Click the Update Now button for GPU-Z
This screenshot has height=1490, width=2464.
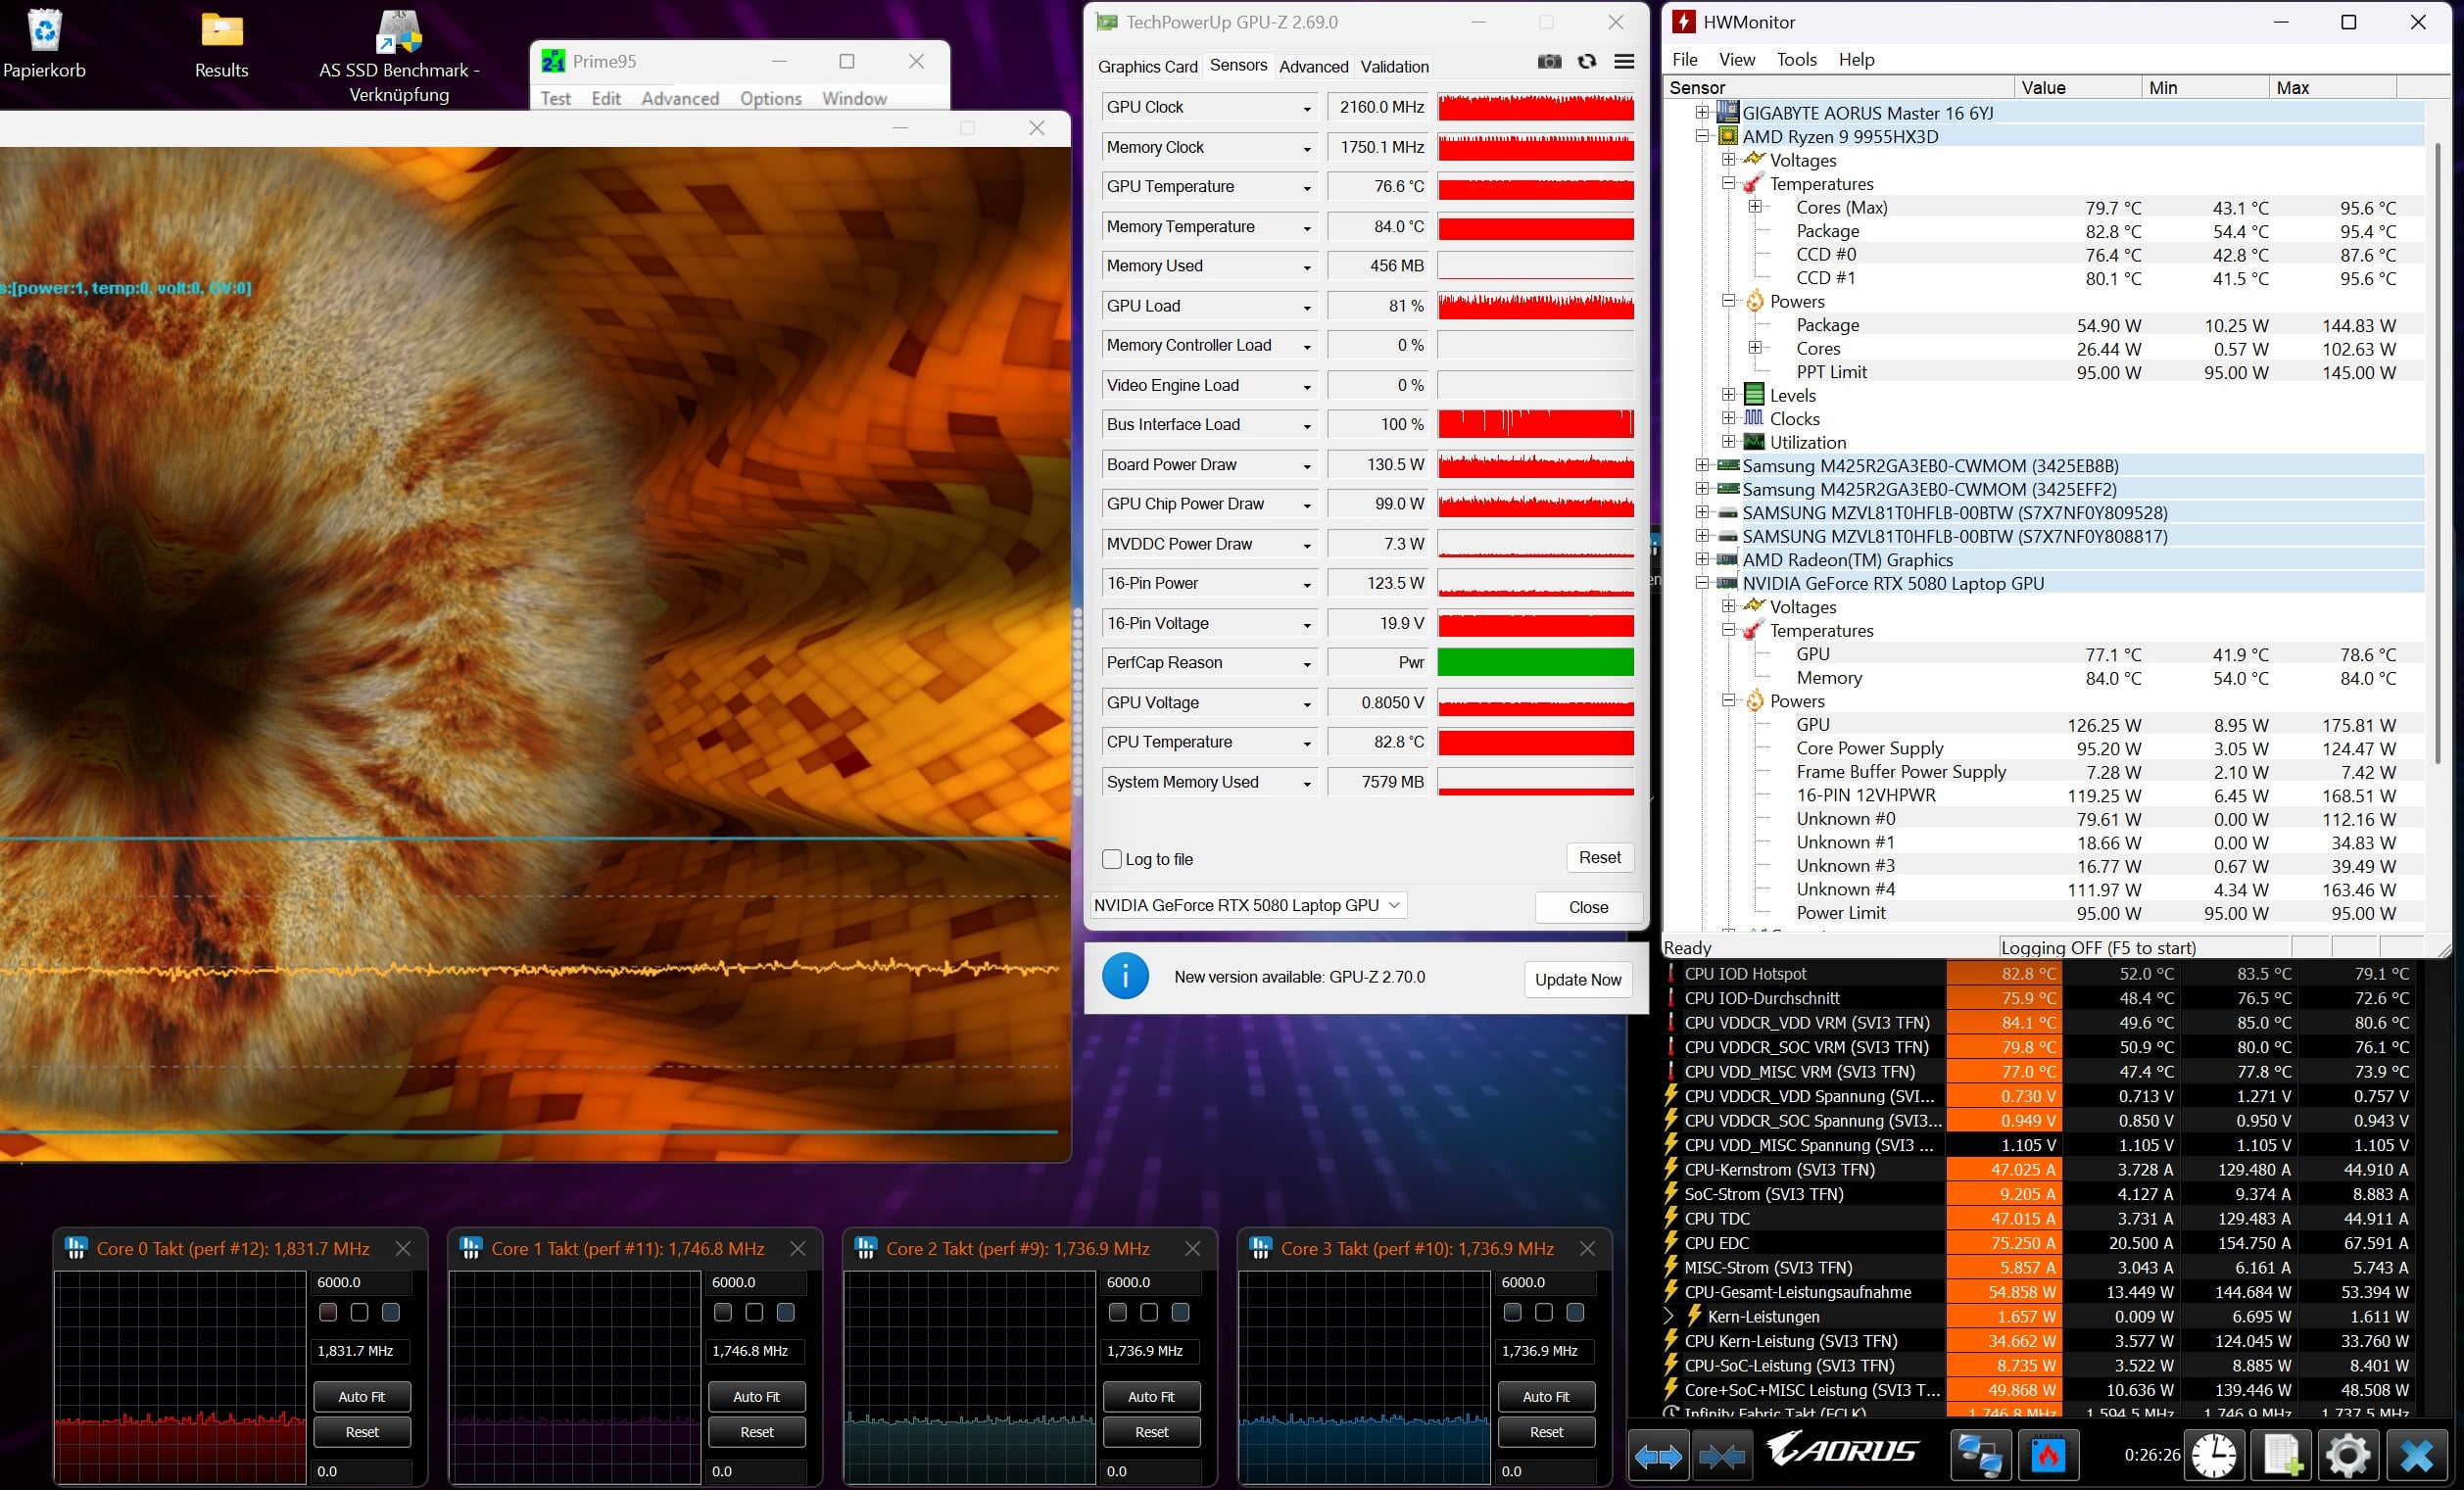1578,979
